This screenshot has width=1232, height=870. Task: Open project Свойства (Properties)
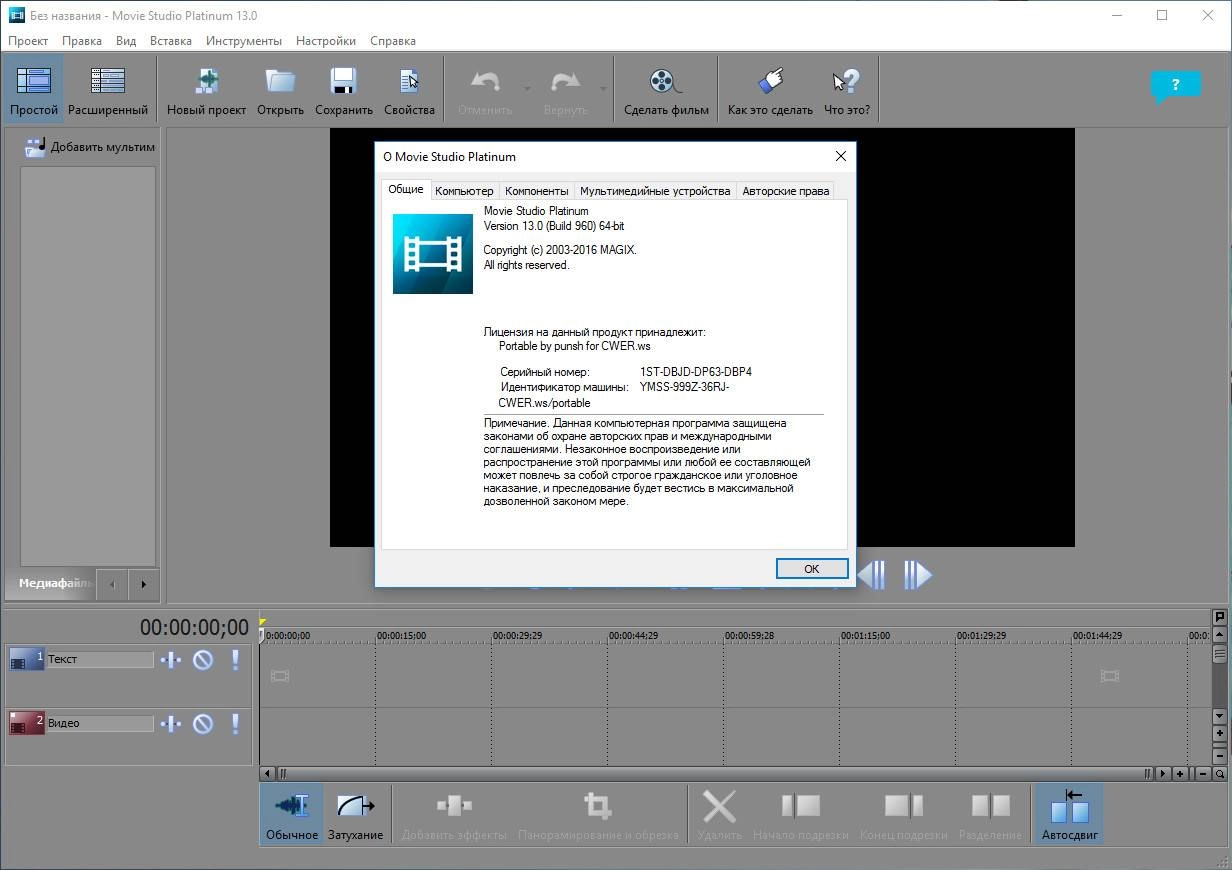pos(409,90)
